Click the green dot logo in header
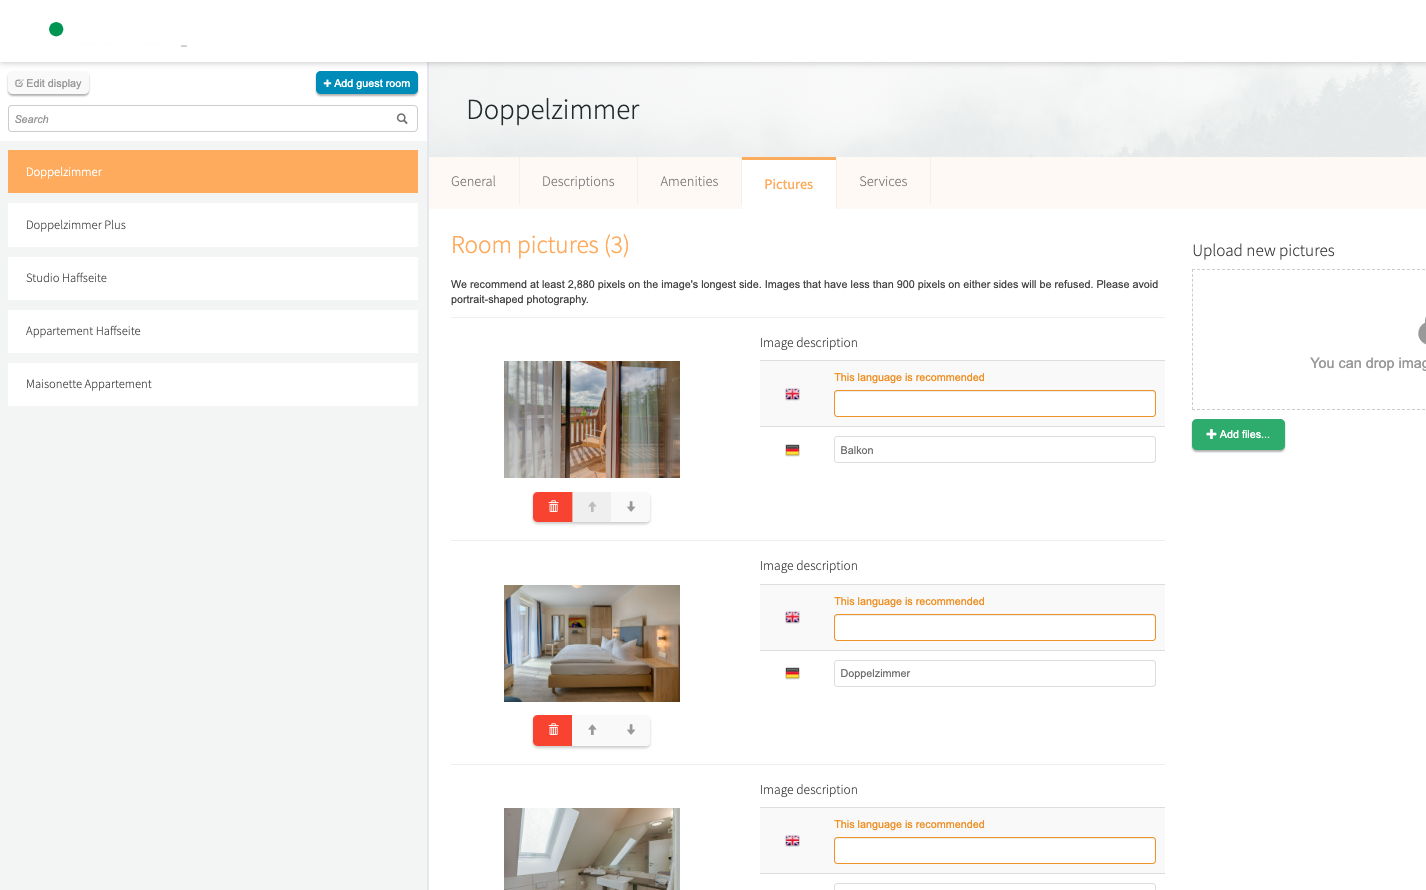Image resolution: width=1426 pixels, height=890 pixels. coord(56,29)
